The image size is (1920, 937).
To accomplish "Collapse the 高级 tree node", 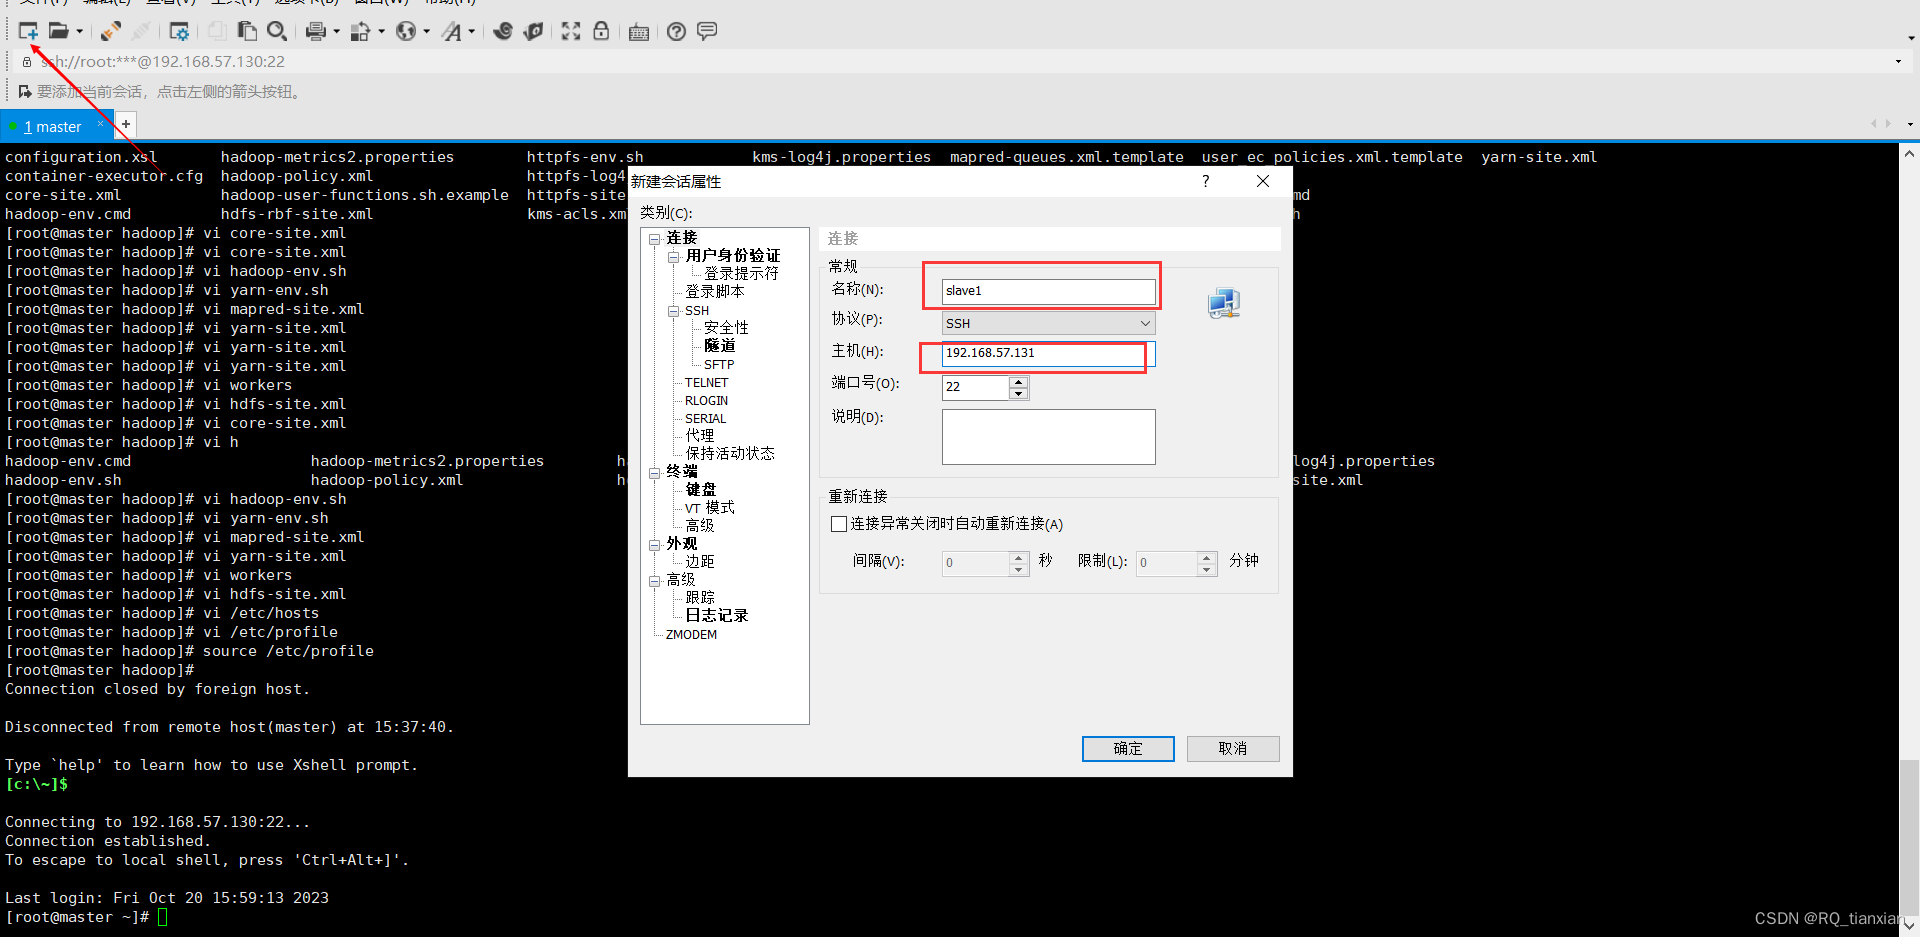I will pyautogui.click(x=655, y=580).
